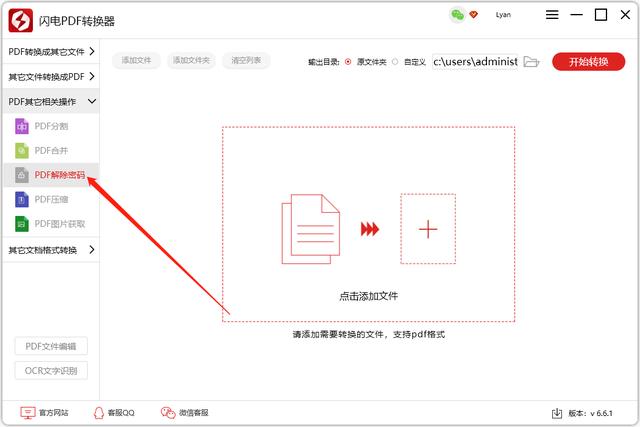The image size is (640, 427).
Task: Select PDF合并 menu item
Action: (x=51, y=151)
